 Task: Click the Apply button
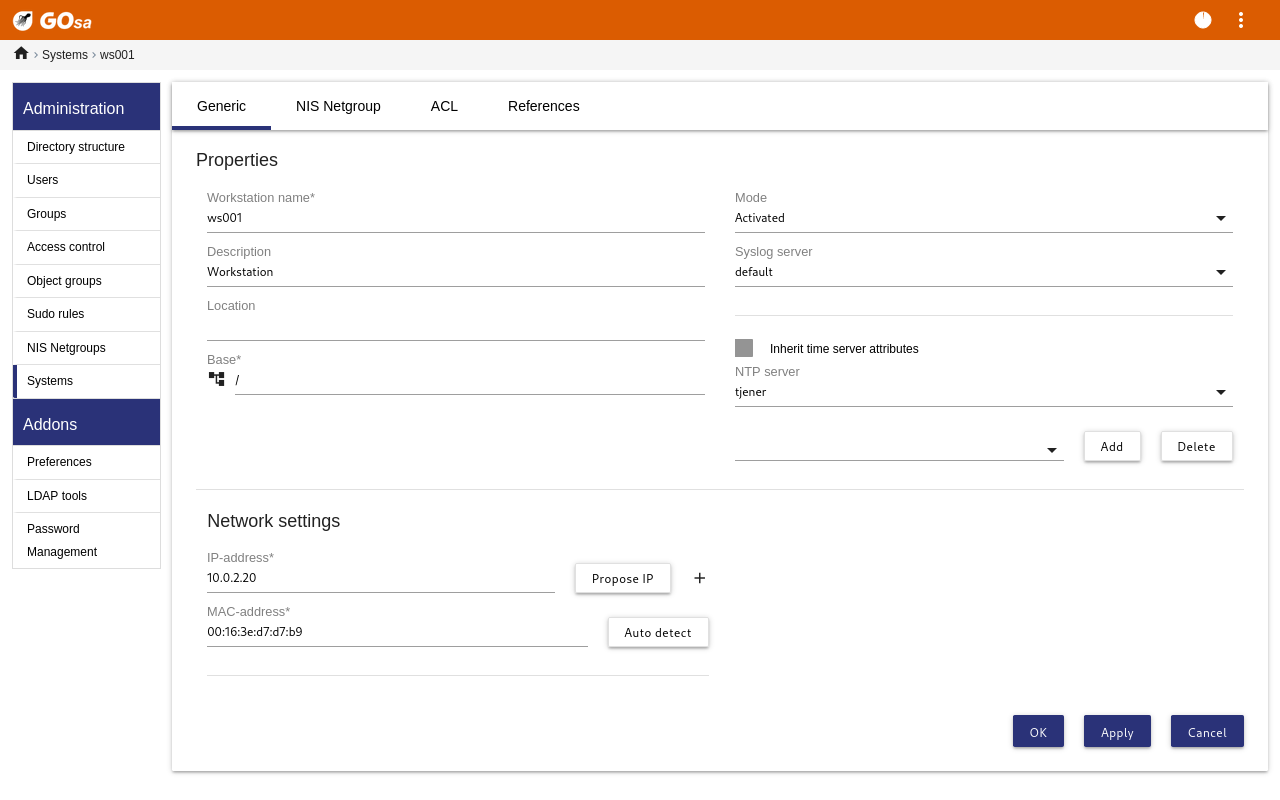pyautogui.click(x=1117, y=732)
